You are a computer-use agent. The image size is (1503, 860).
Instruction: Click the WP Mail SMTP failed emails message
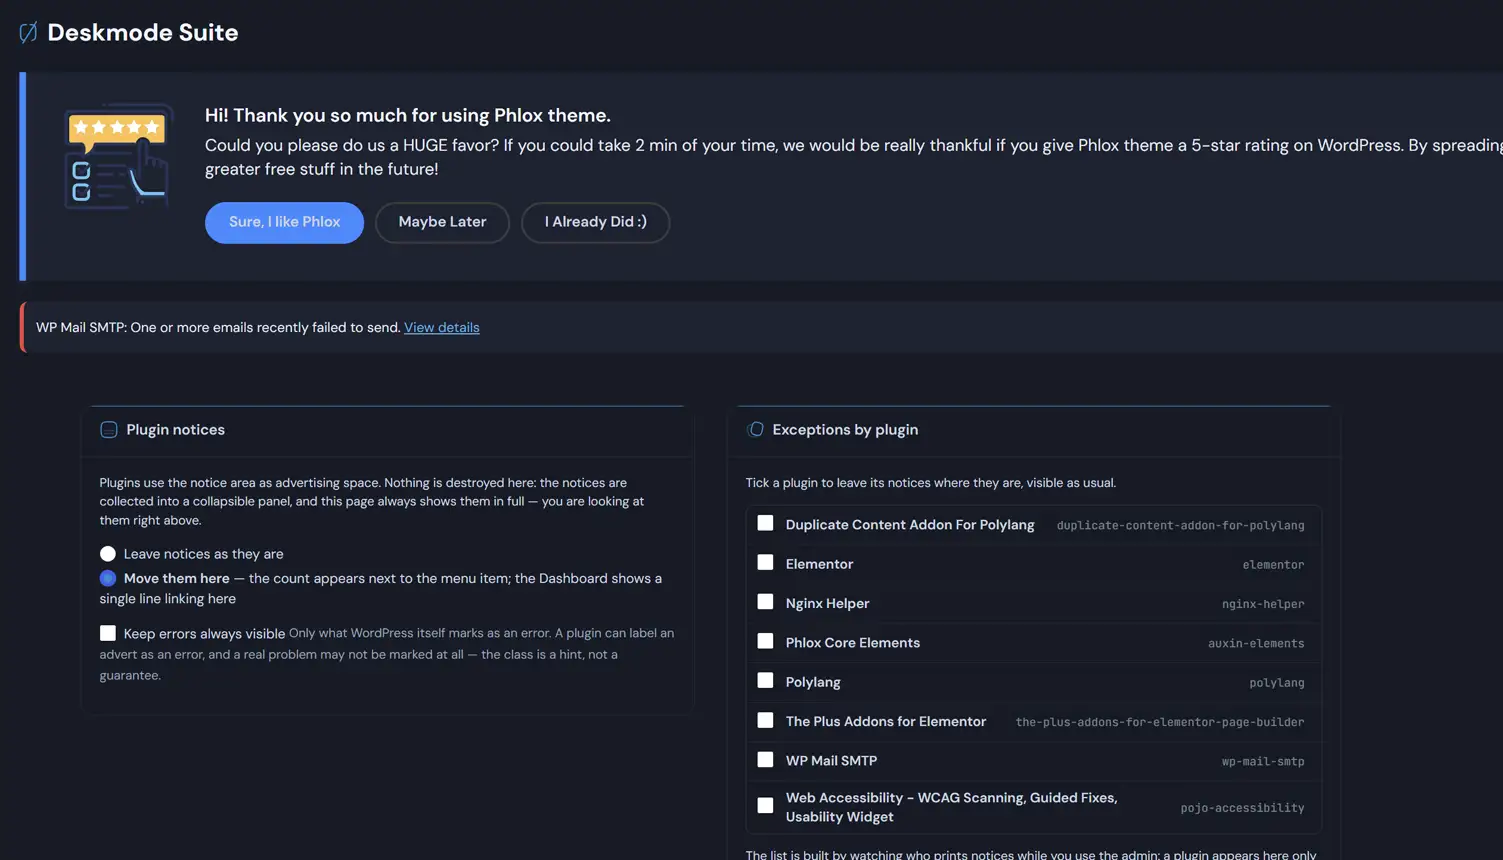[218, 328]
